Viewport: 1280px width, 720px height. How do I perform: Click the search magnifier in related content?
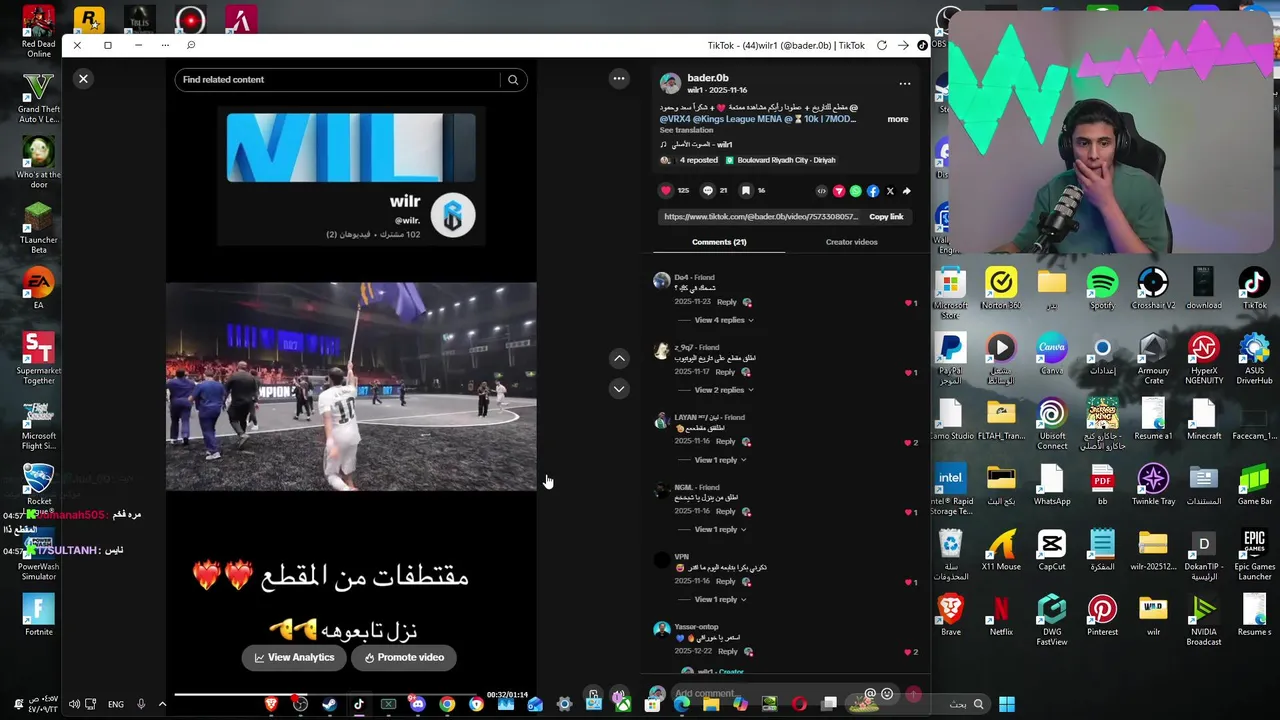pos(513,80)
